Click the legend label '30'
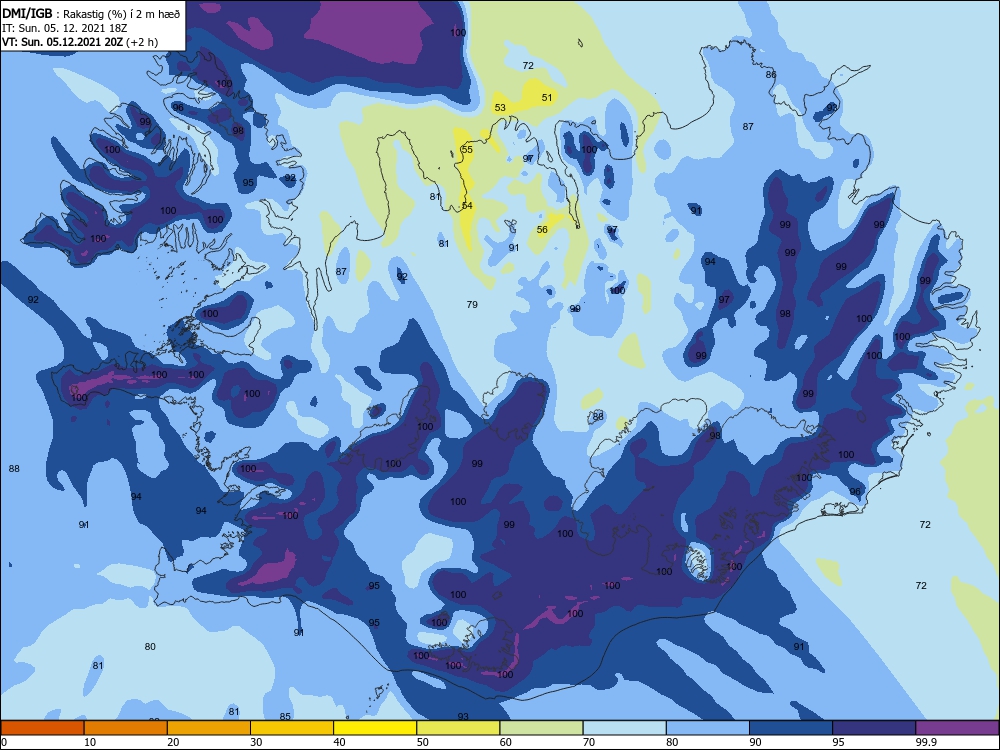Screen dimensions: 1000x750 coord(256,742)
